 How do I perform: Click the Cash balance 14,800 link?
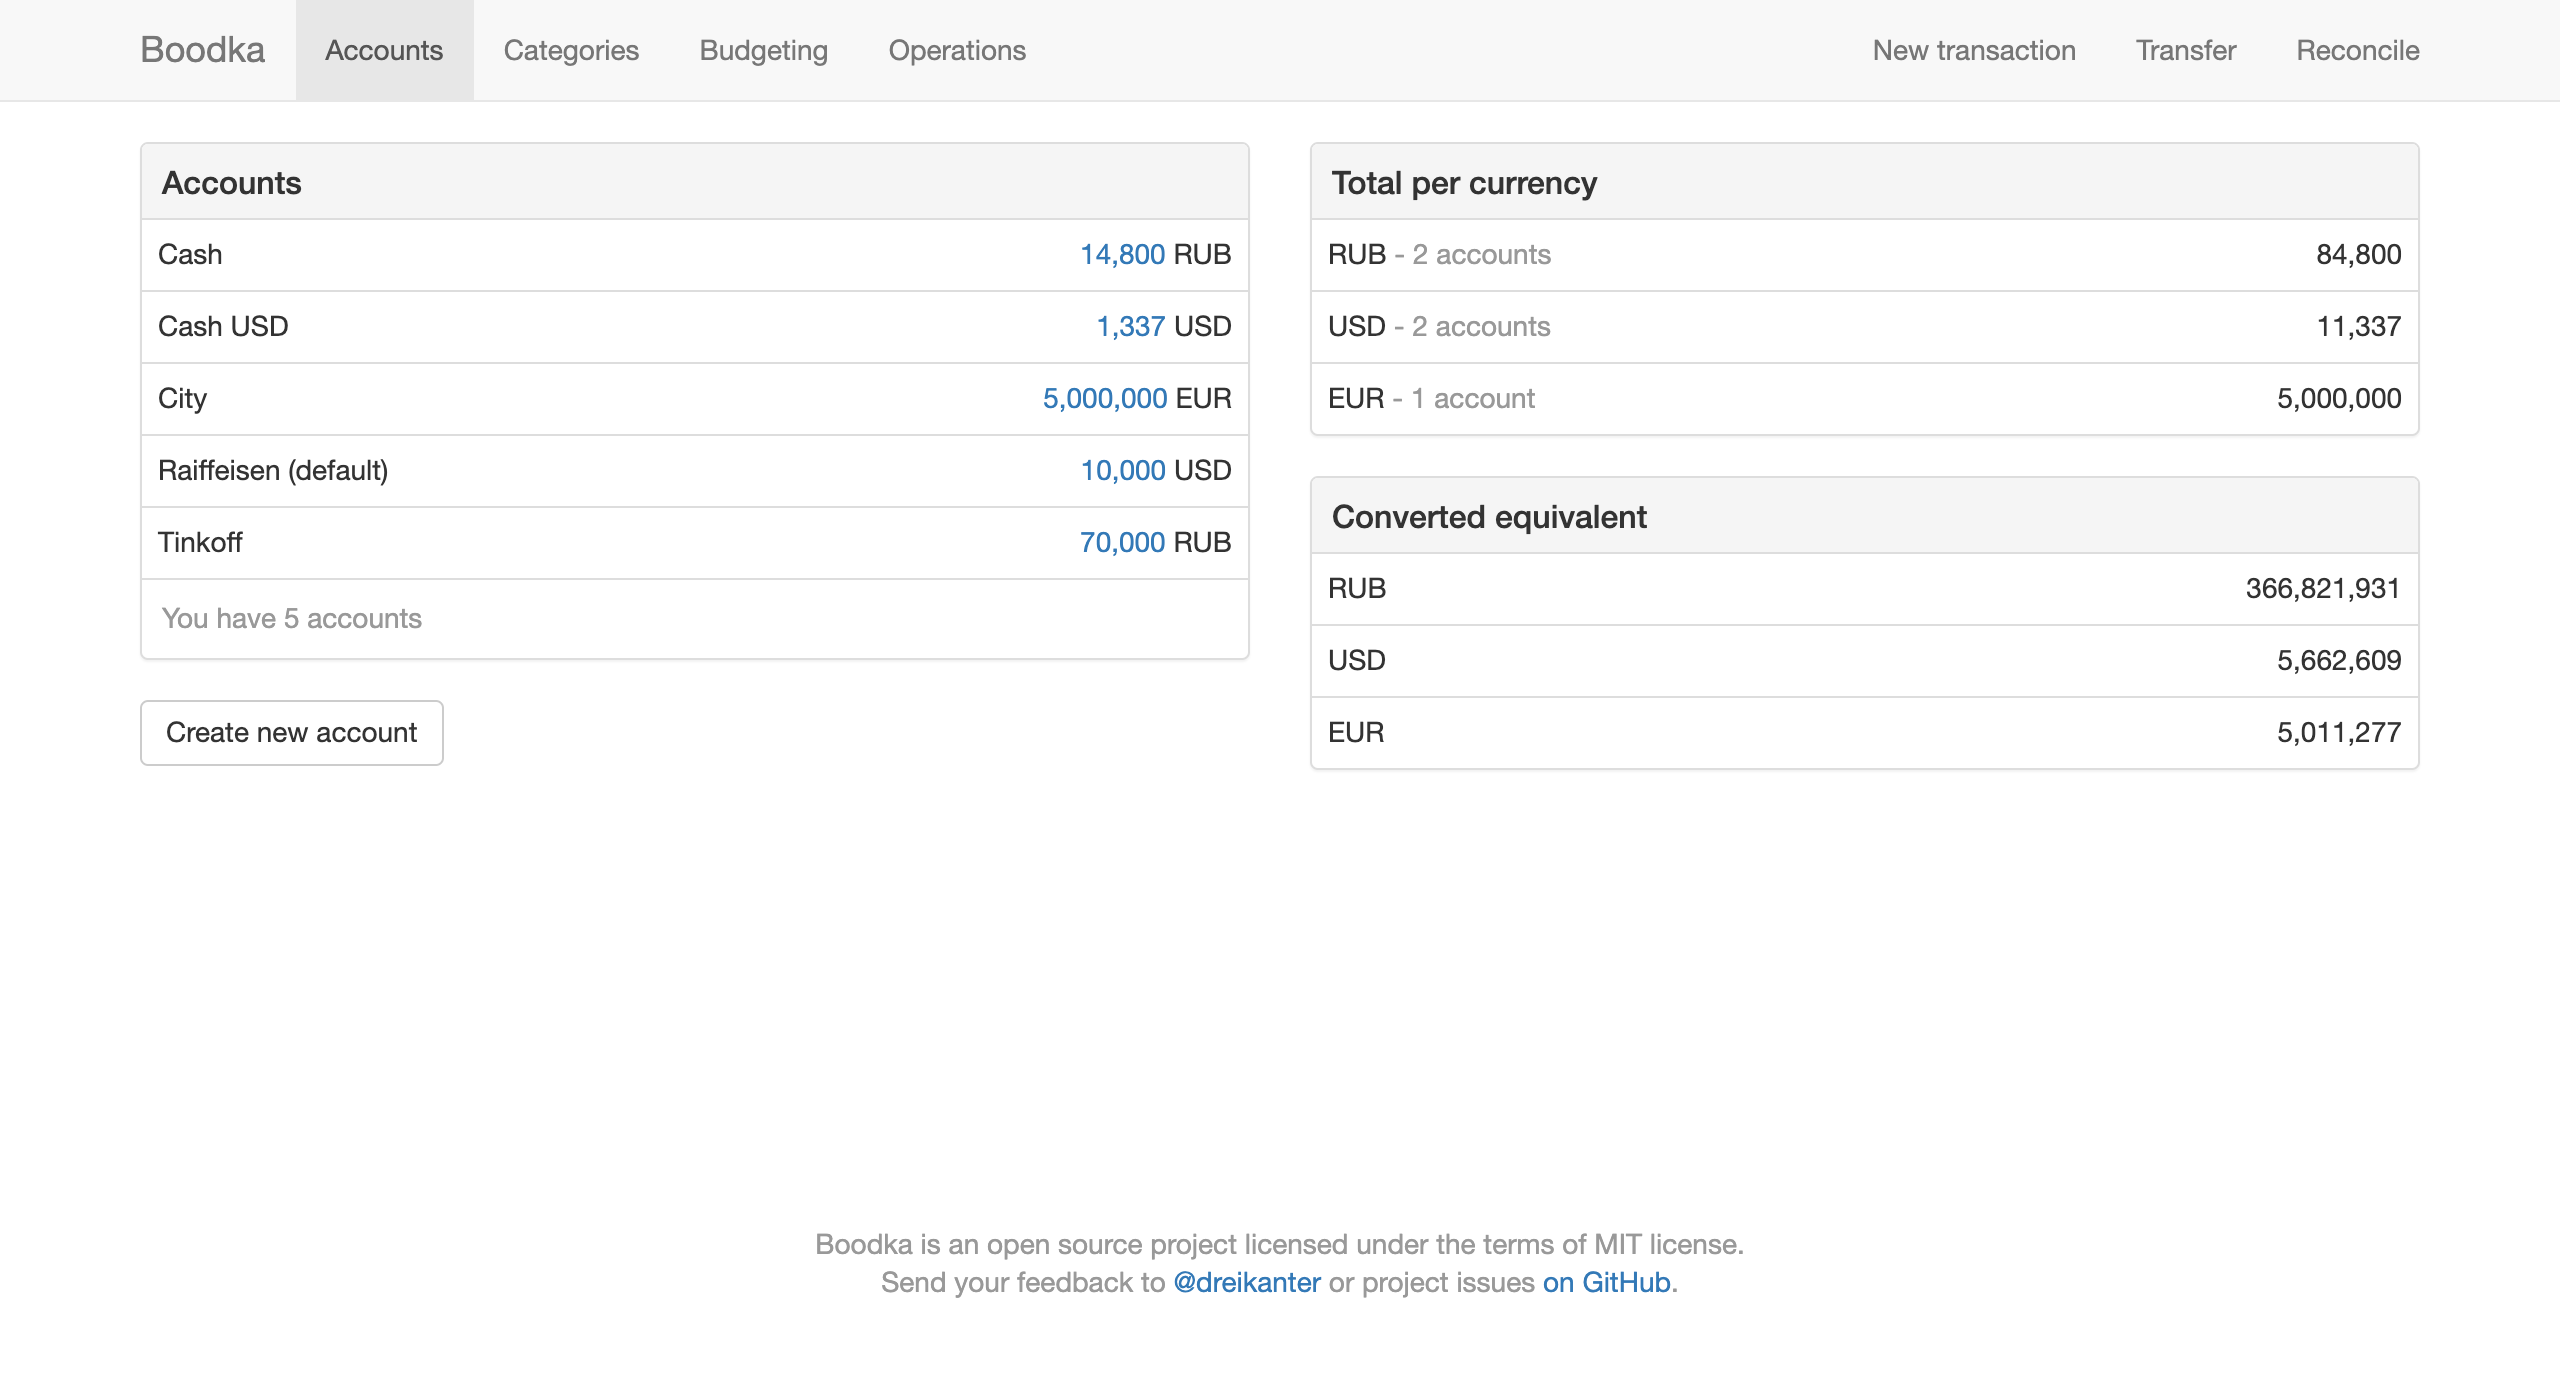[x=1122, y=254]
